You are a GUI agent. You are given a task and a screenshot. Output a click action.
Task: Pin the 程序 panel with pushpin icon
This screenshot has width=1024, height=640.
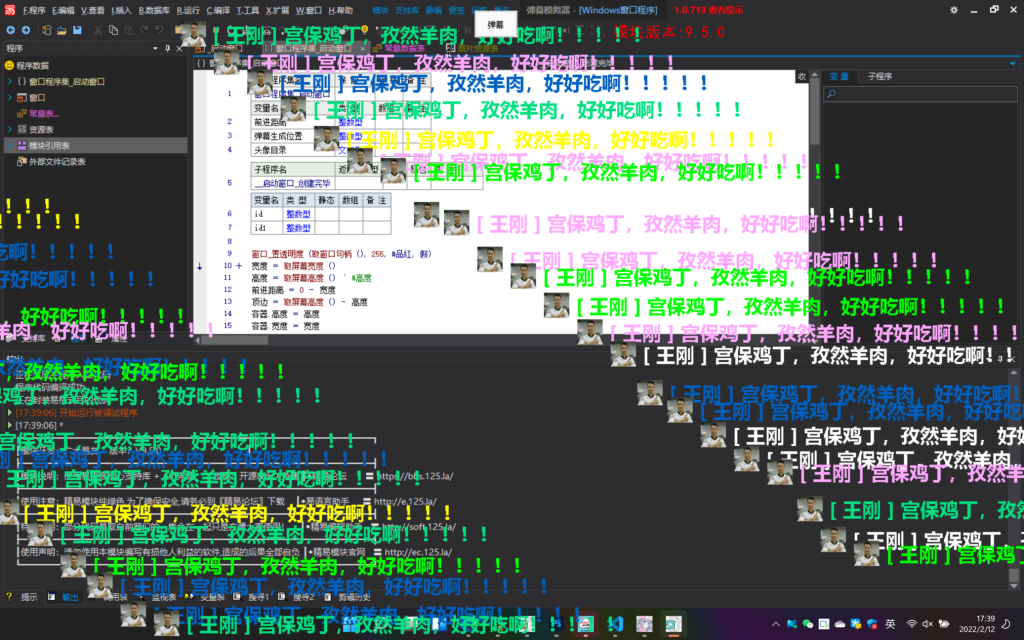pyautogui.click(x=168, y=47)
